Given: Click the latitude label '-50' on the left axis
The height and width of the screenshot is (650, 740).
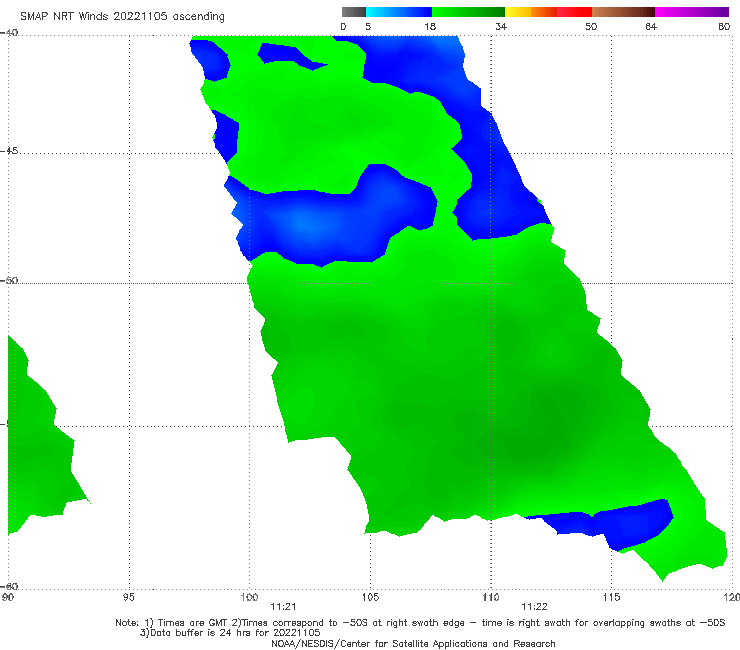Looking at the screenshot, I should [9, 280].
